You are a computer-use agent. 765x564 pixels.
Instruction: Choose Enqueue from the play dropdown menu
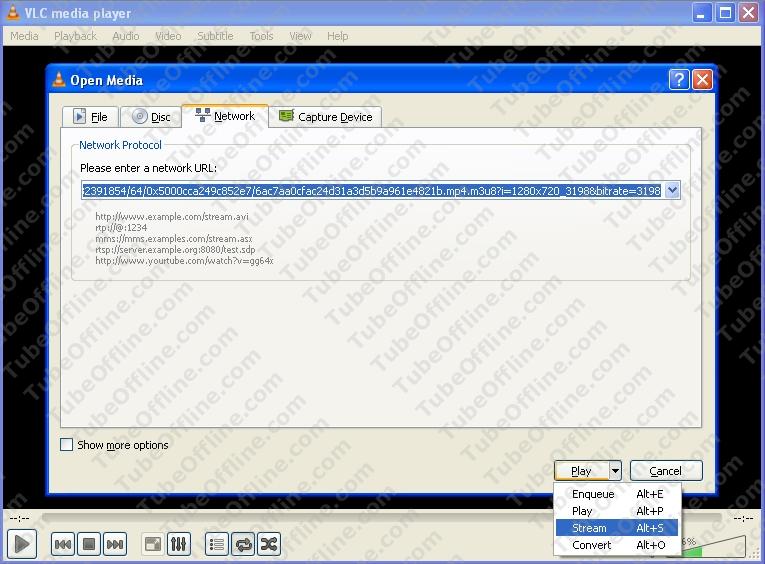617,494
